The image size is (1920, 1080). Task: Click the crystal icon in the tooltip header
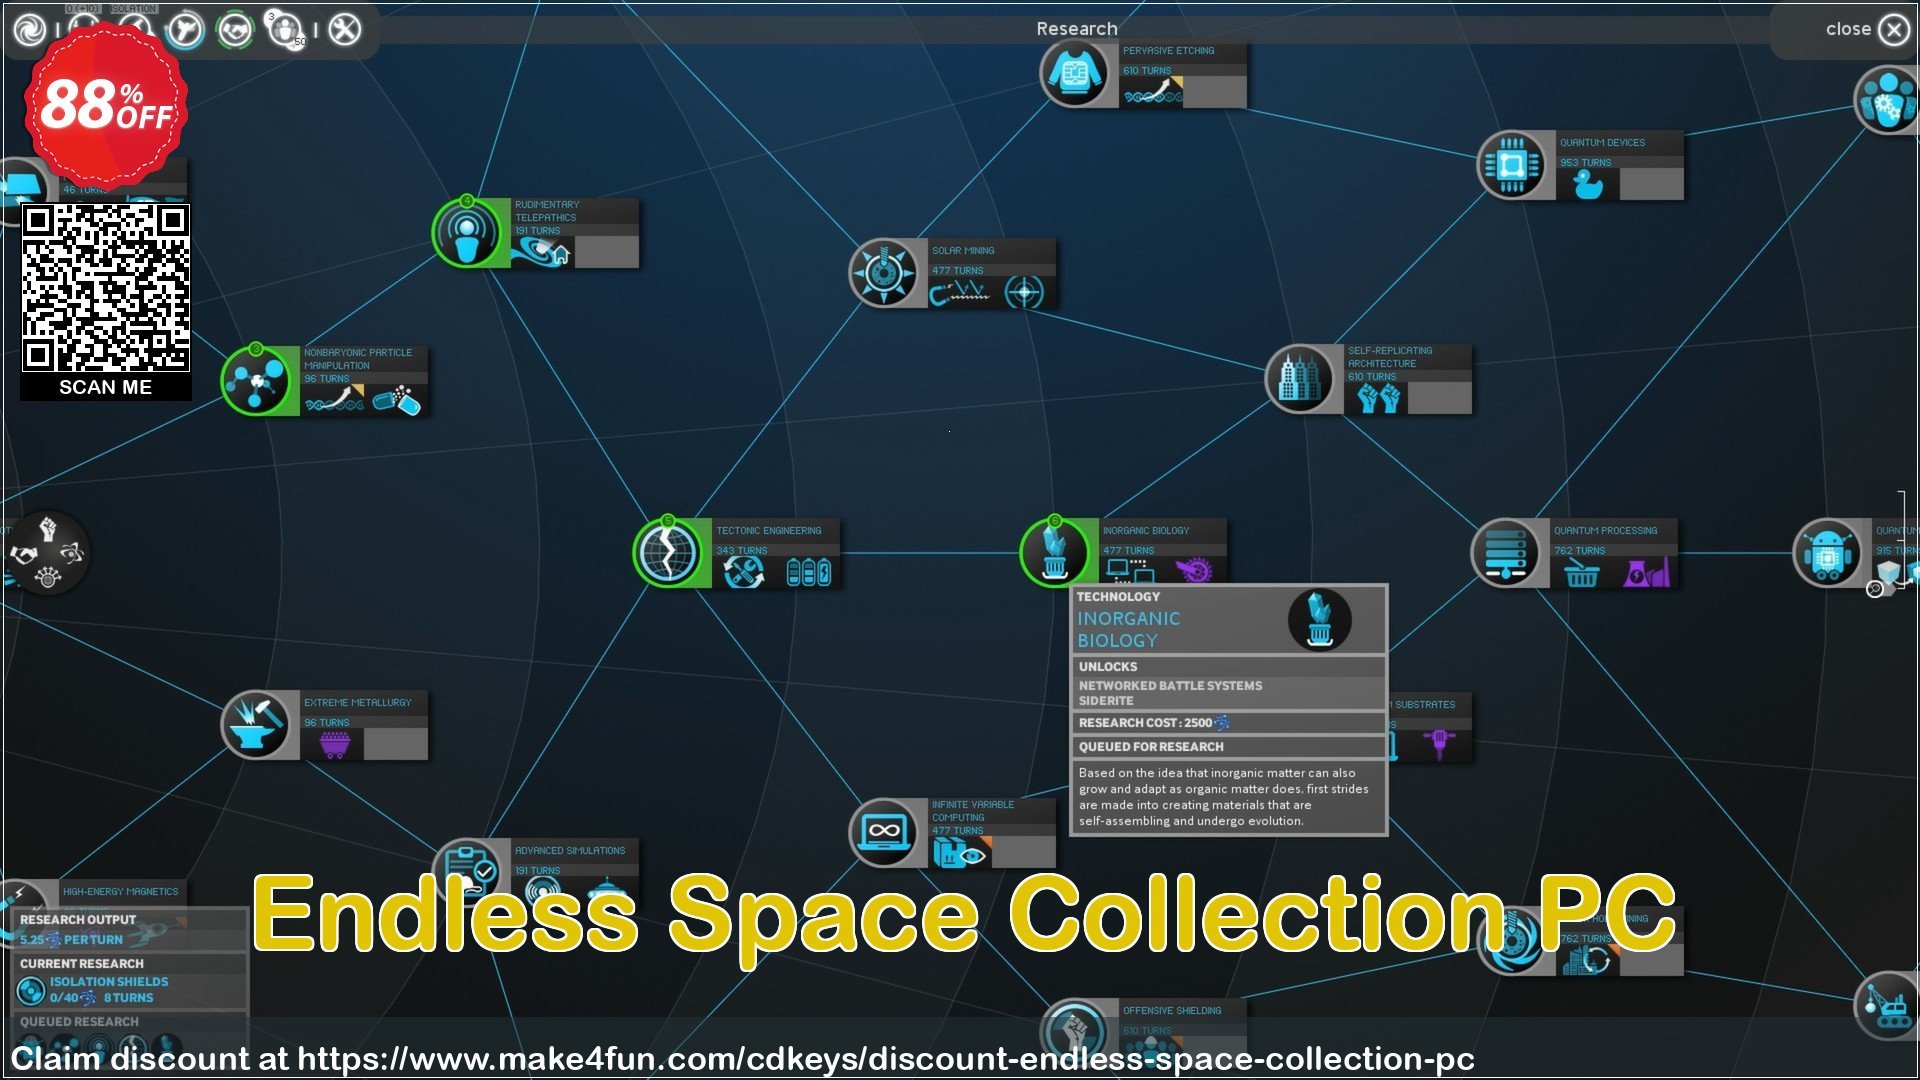(x=1320, y=620)
